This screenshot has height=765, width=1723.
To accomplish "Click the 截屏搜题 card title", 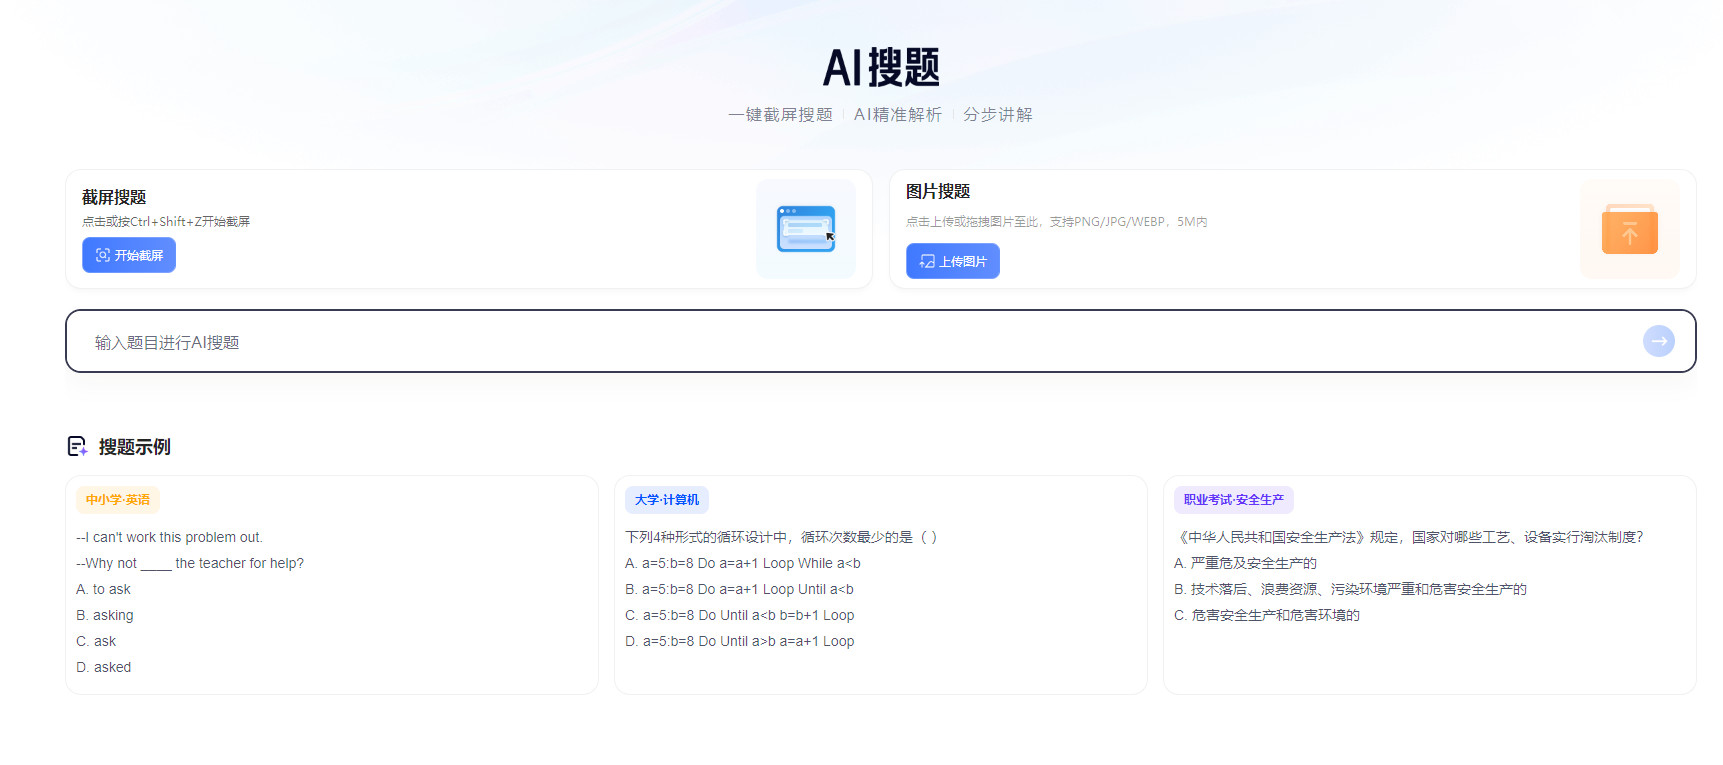I will 114,197.
